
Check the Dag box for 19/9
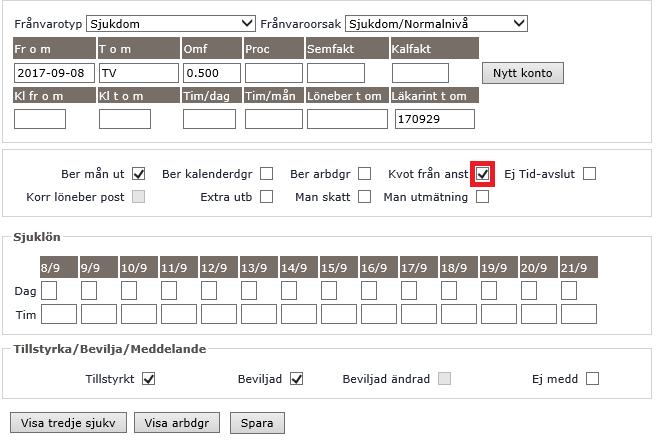[x=489, y=291]
